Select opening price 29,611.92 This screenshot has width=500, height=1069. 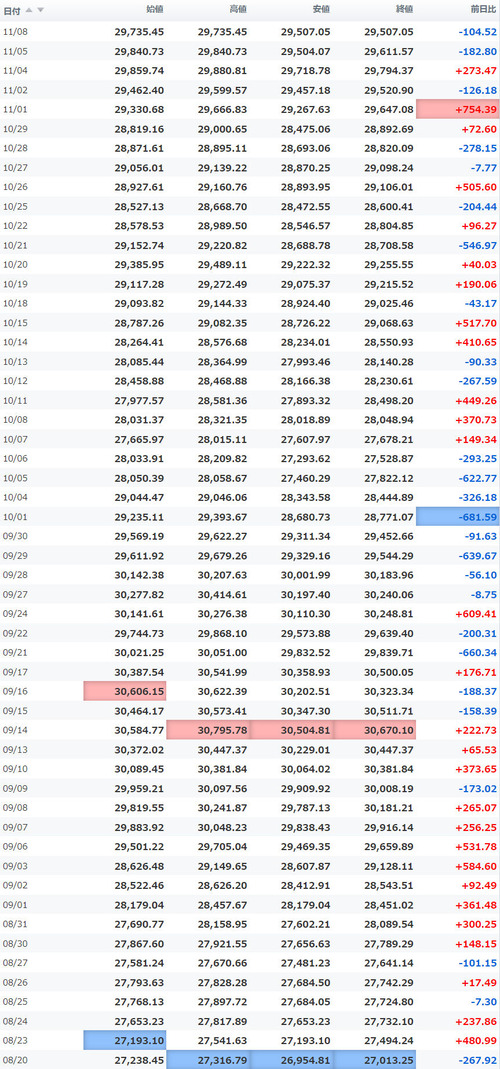click(139, 556)
